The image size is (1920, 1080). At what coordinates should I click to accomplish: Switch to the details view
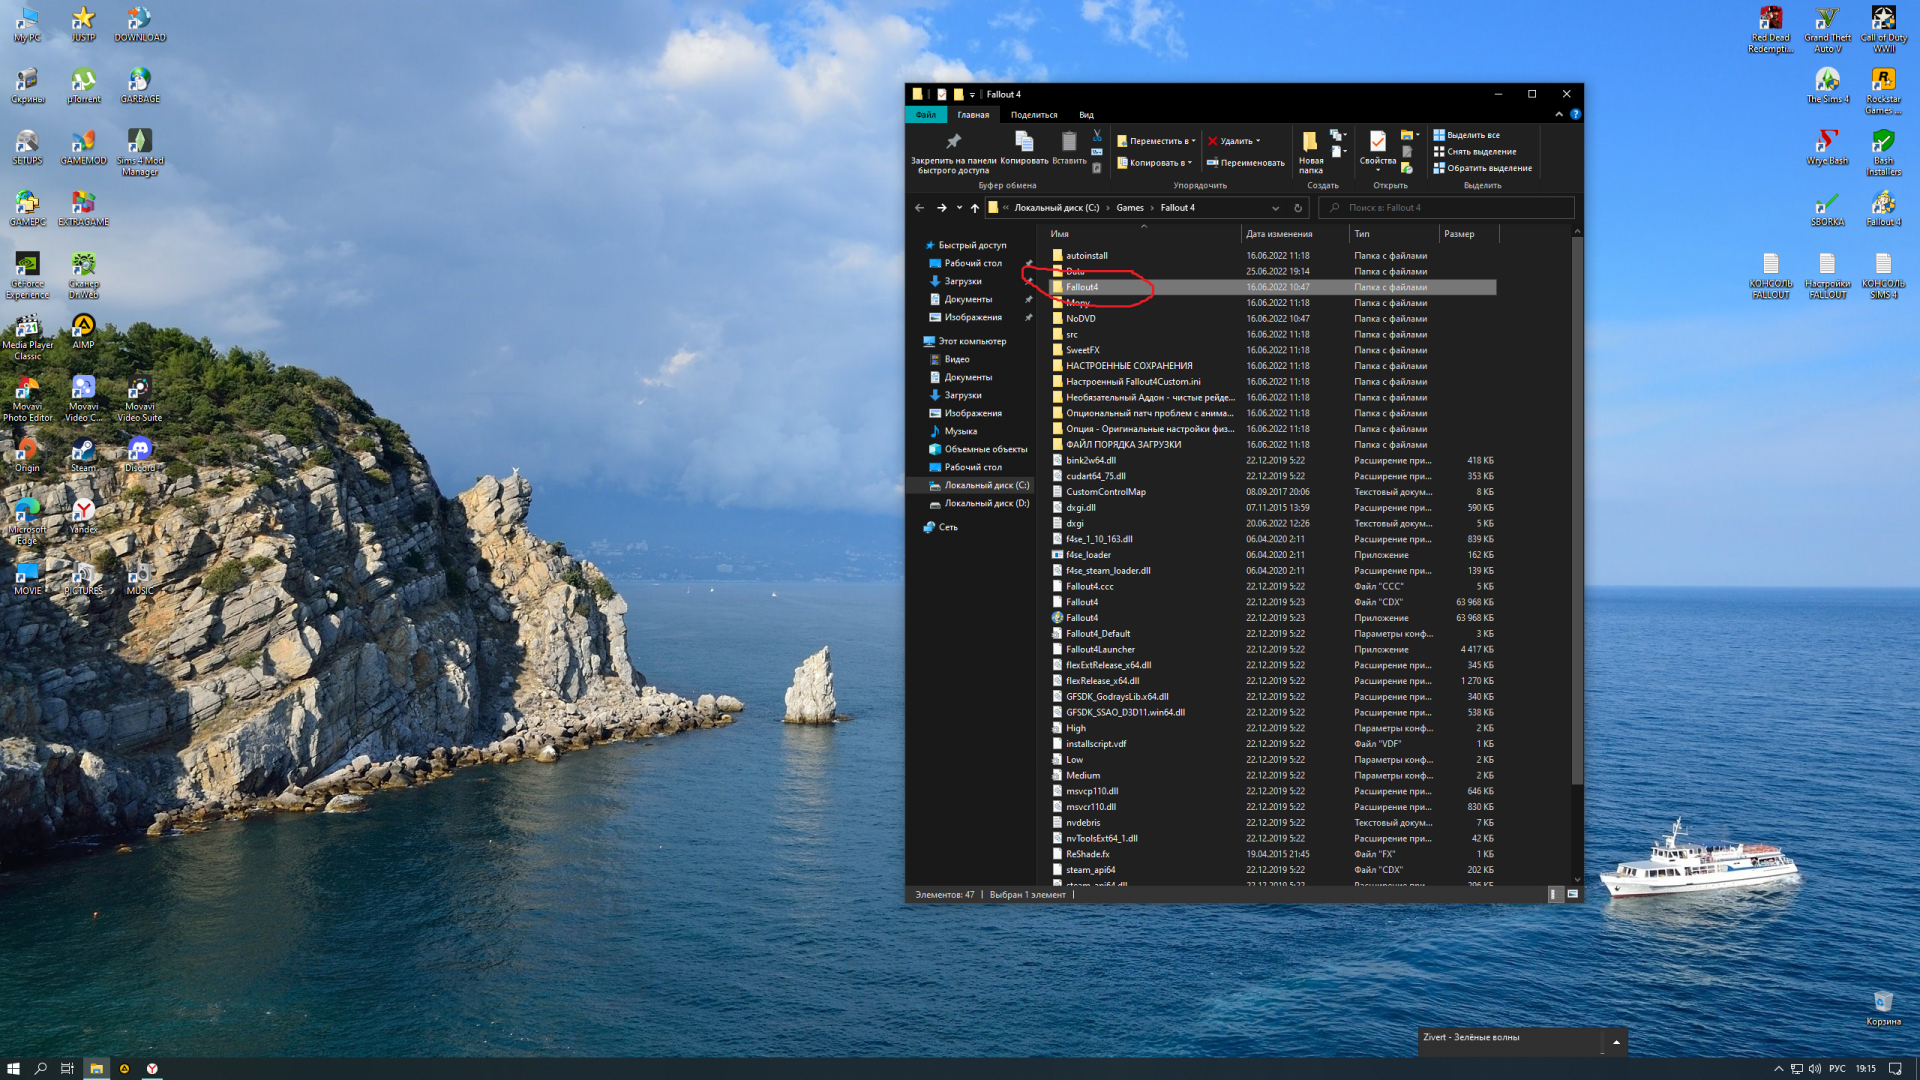[1554, 894]
